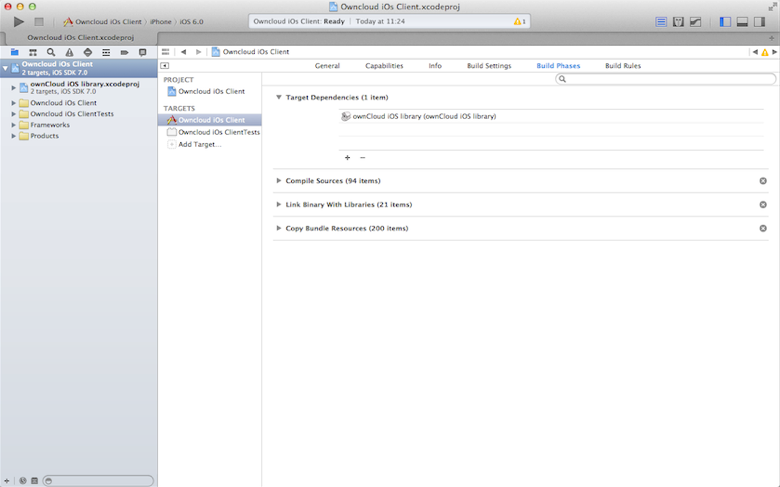Delete the Compile Sources build phase
780x487 pixels.
click(763, 181)
